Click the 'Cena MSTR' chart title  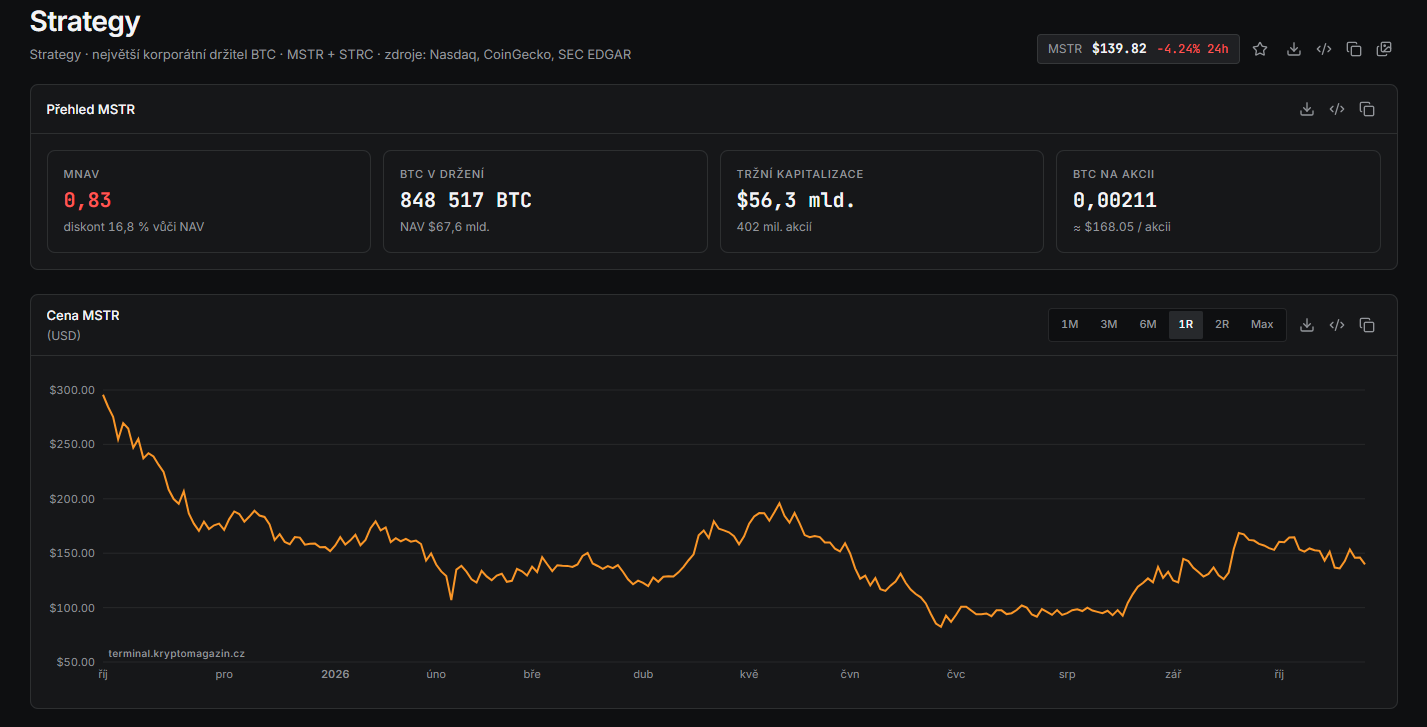(x=83, y=315)
